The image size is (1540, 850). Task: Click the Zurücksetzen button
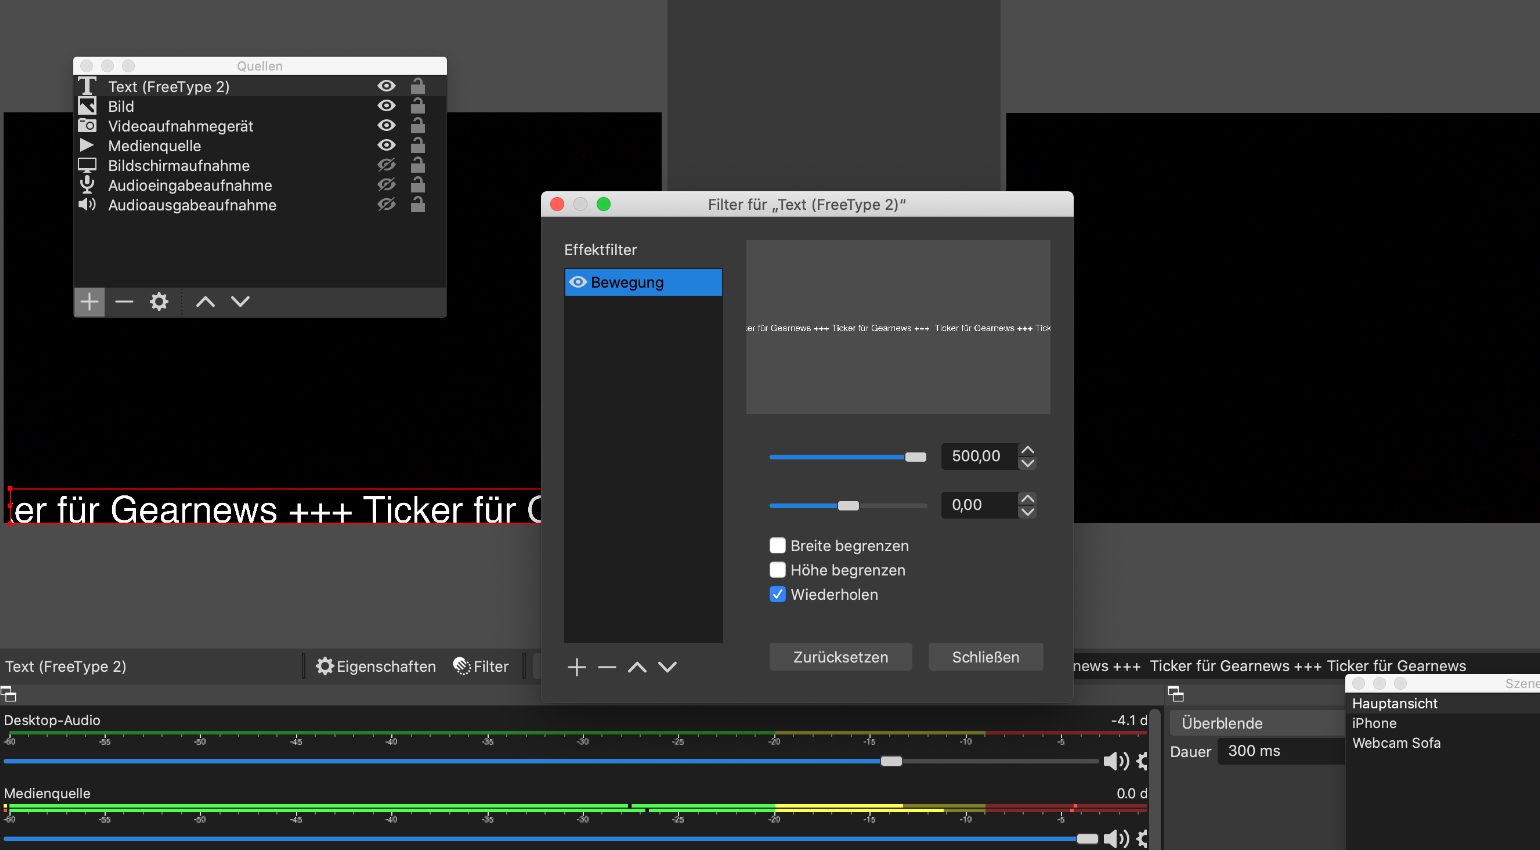pos(841,657)
